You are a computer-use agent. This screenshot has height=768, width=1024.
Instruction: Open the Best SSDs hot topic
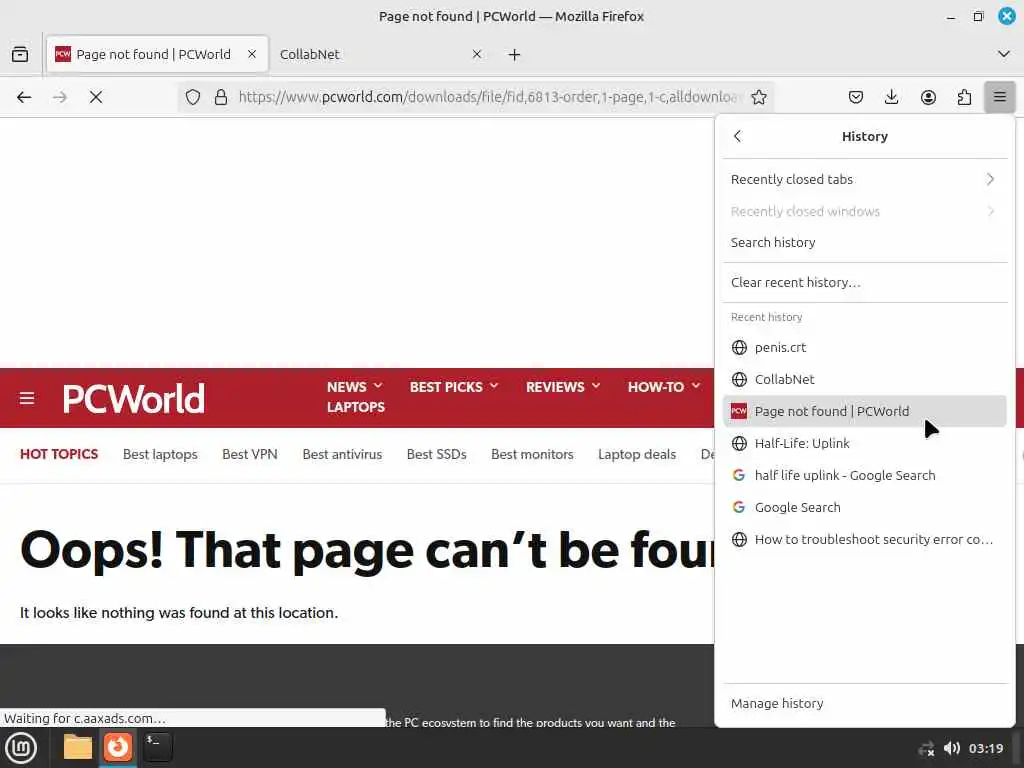(436, 455)
